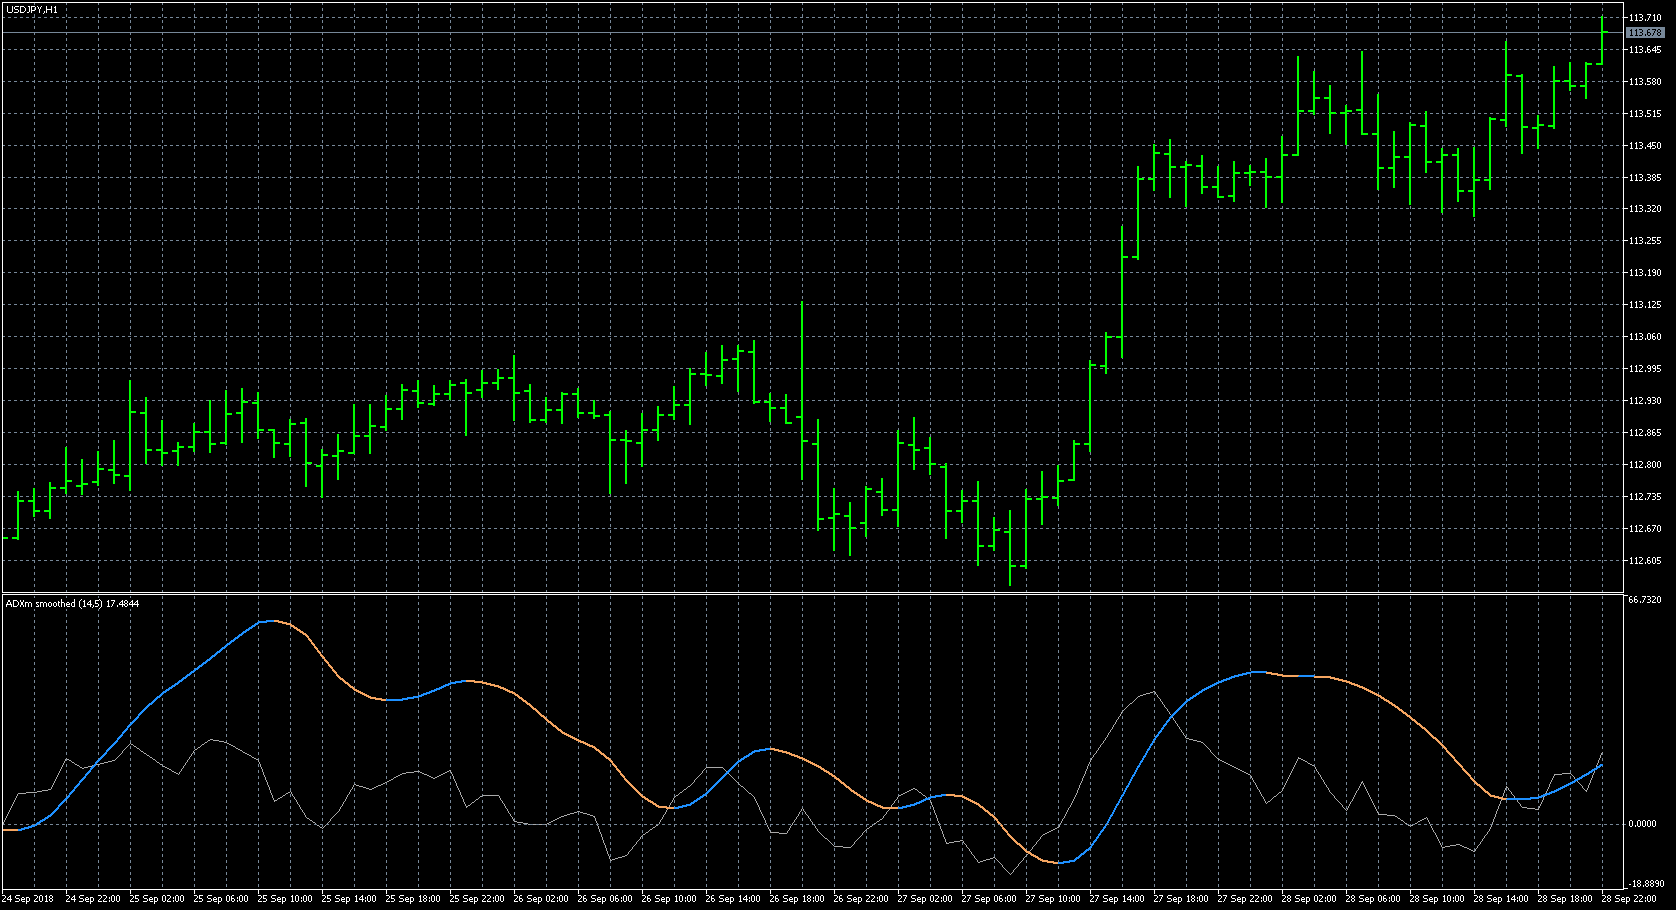The width and height of the screenshot is (1676, 910).
Task: Click the tallest spike bar near 26 Sep 18:00
Action: tap(802, 390)
